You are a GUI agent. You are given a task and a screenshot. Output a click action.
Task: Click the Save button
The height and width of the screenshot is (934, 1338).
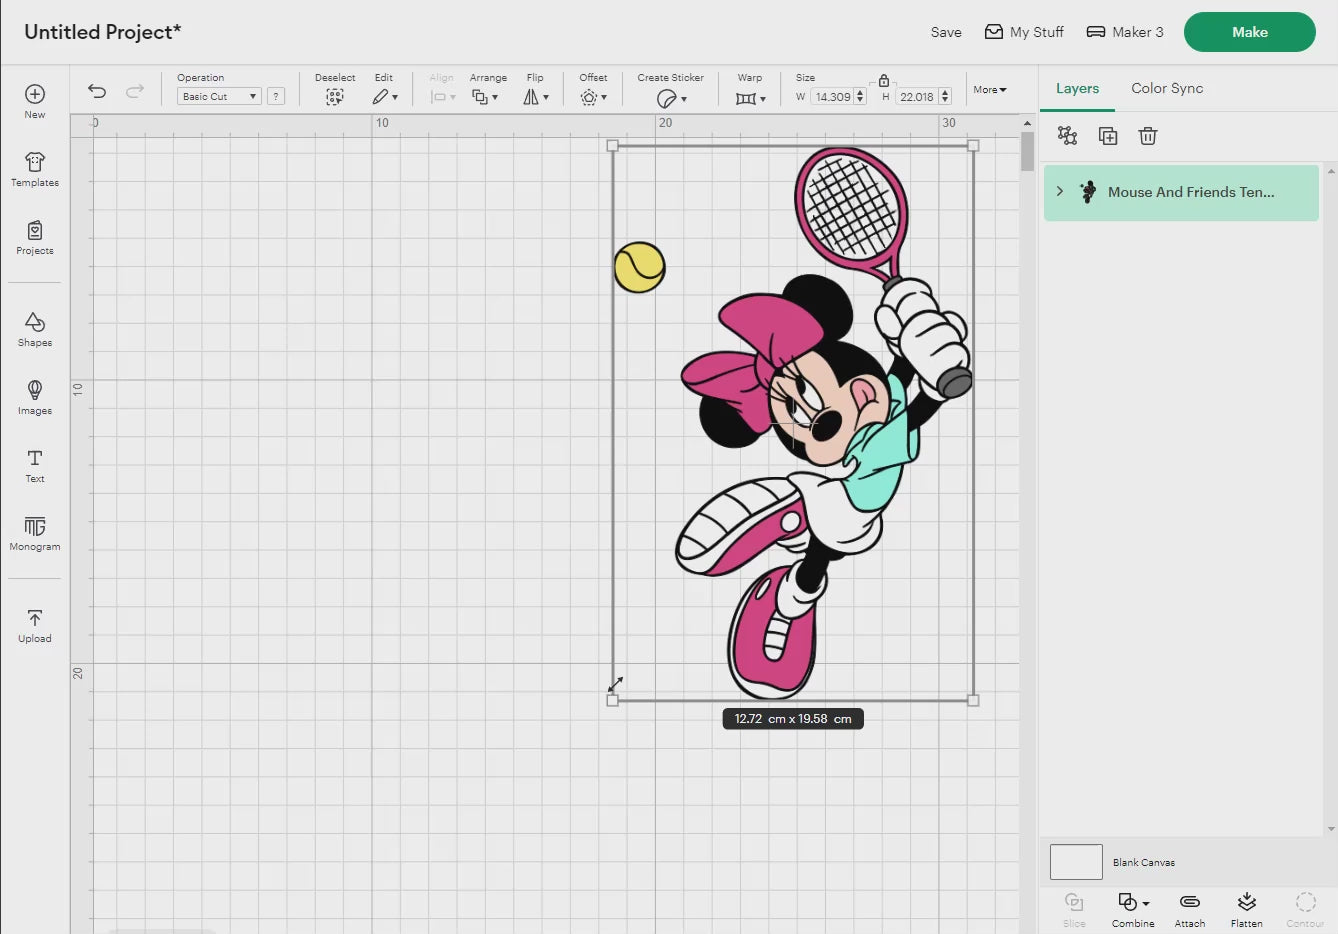pos(946,32)
